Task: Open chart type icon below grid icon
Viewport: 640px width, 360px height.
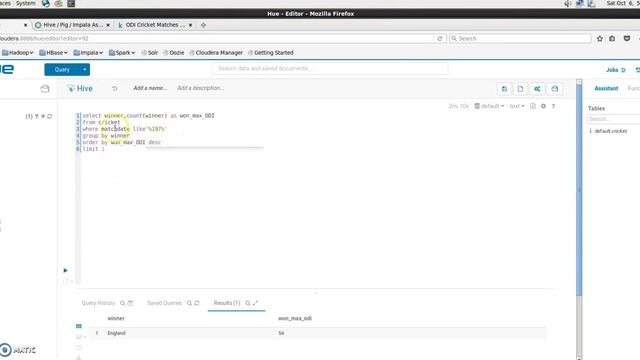Action: [79, 337]
